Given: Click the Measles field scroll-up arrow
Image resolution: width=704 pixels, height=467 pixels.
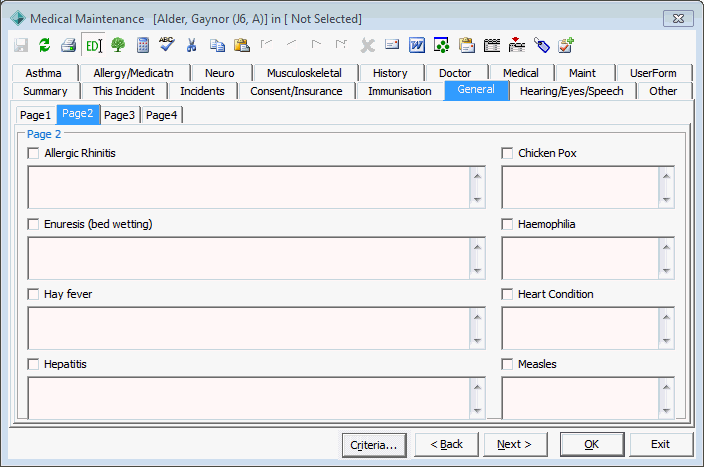Looking at the screenshot, I should 666,387.
